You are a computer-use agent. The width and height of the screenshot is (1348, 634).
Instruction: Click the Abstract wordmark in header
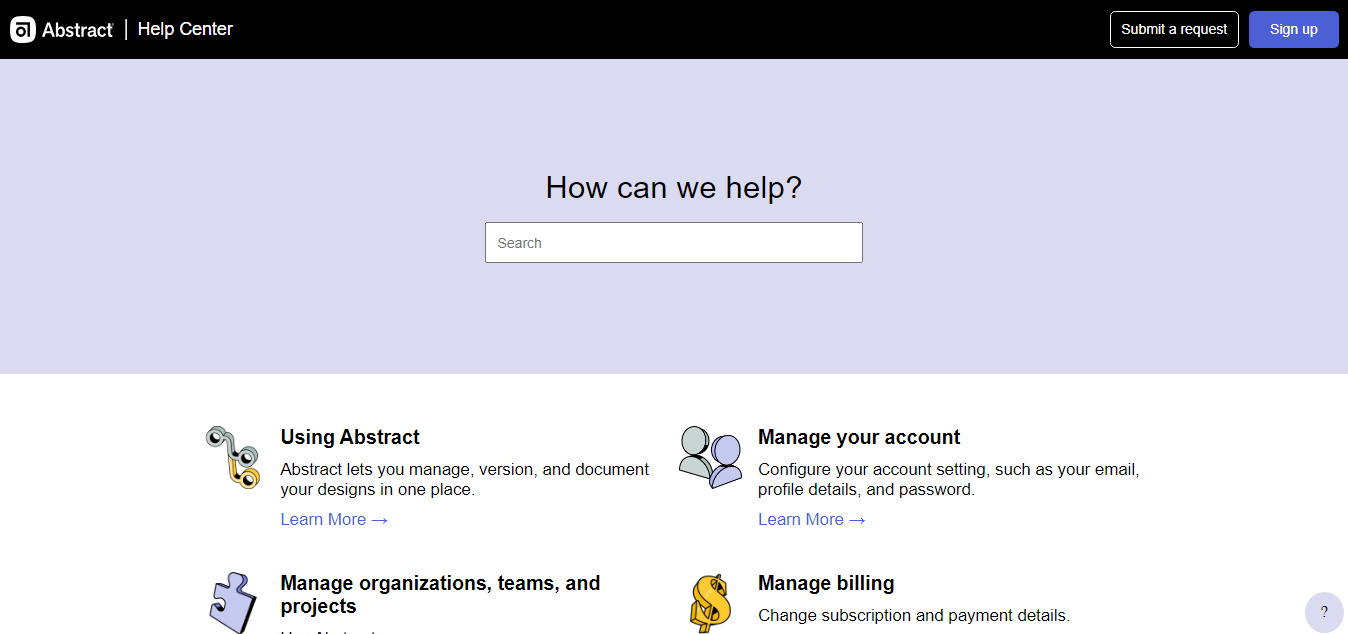click(x=77, y=30)
